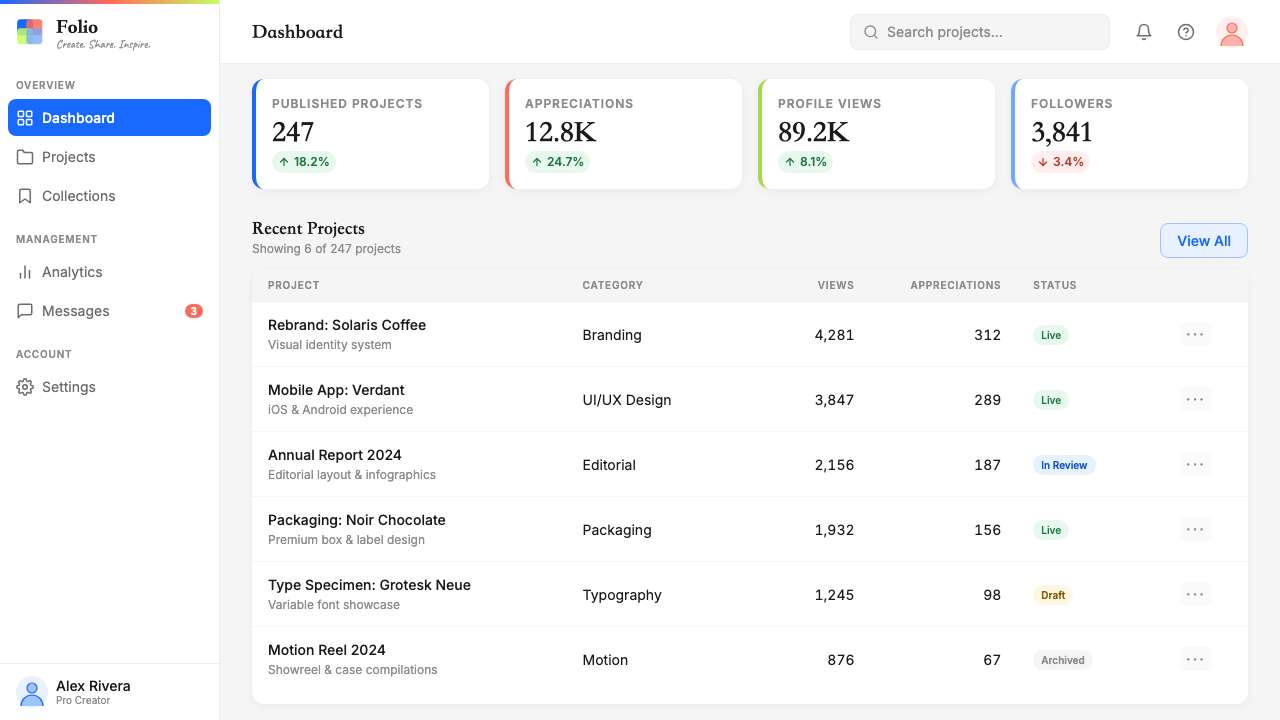Click Alex Rivera's avatar in sidebar
Viewport: 1280px width, 720px height.
tap(32, 692)
